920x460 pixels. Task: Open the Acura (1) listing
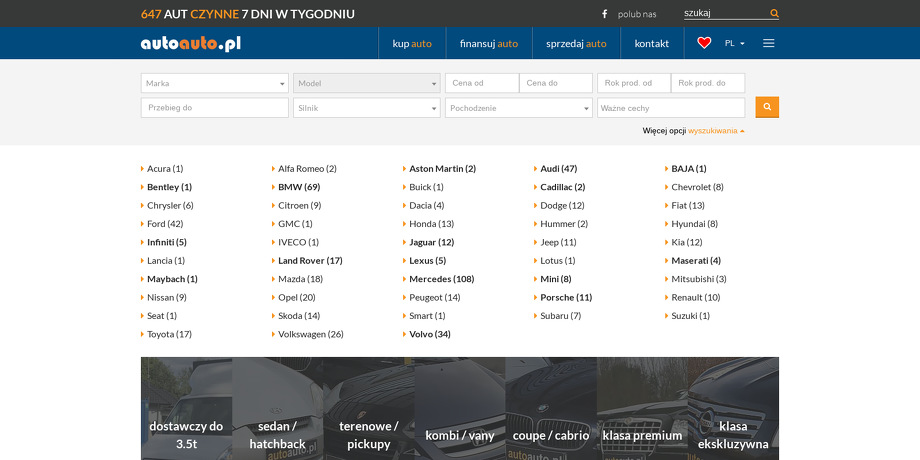[x=165, y=168]
